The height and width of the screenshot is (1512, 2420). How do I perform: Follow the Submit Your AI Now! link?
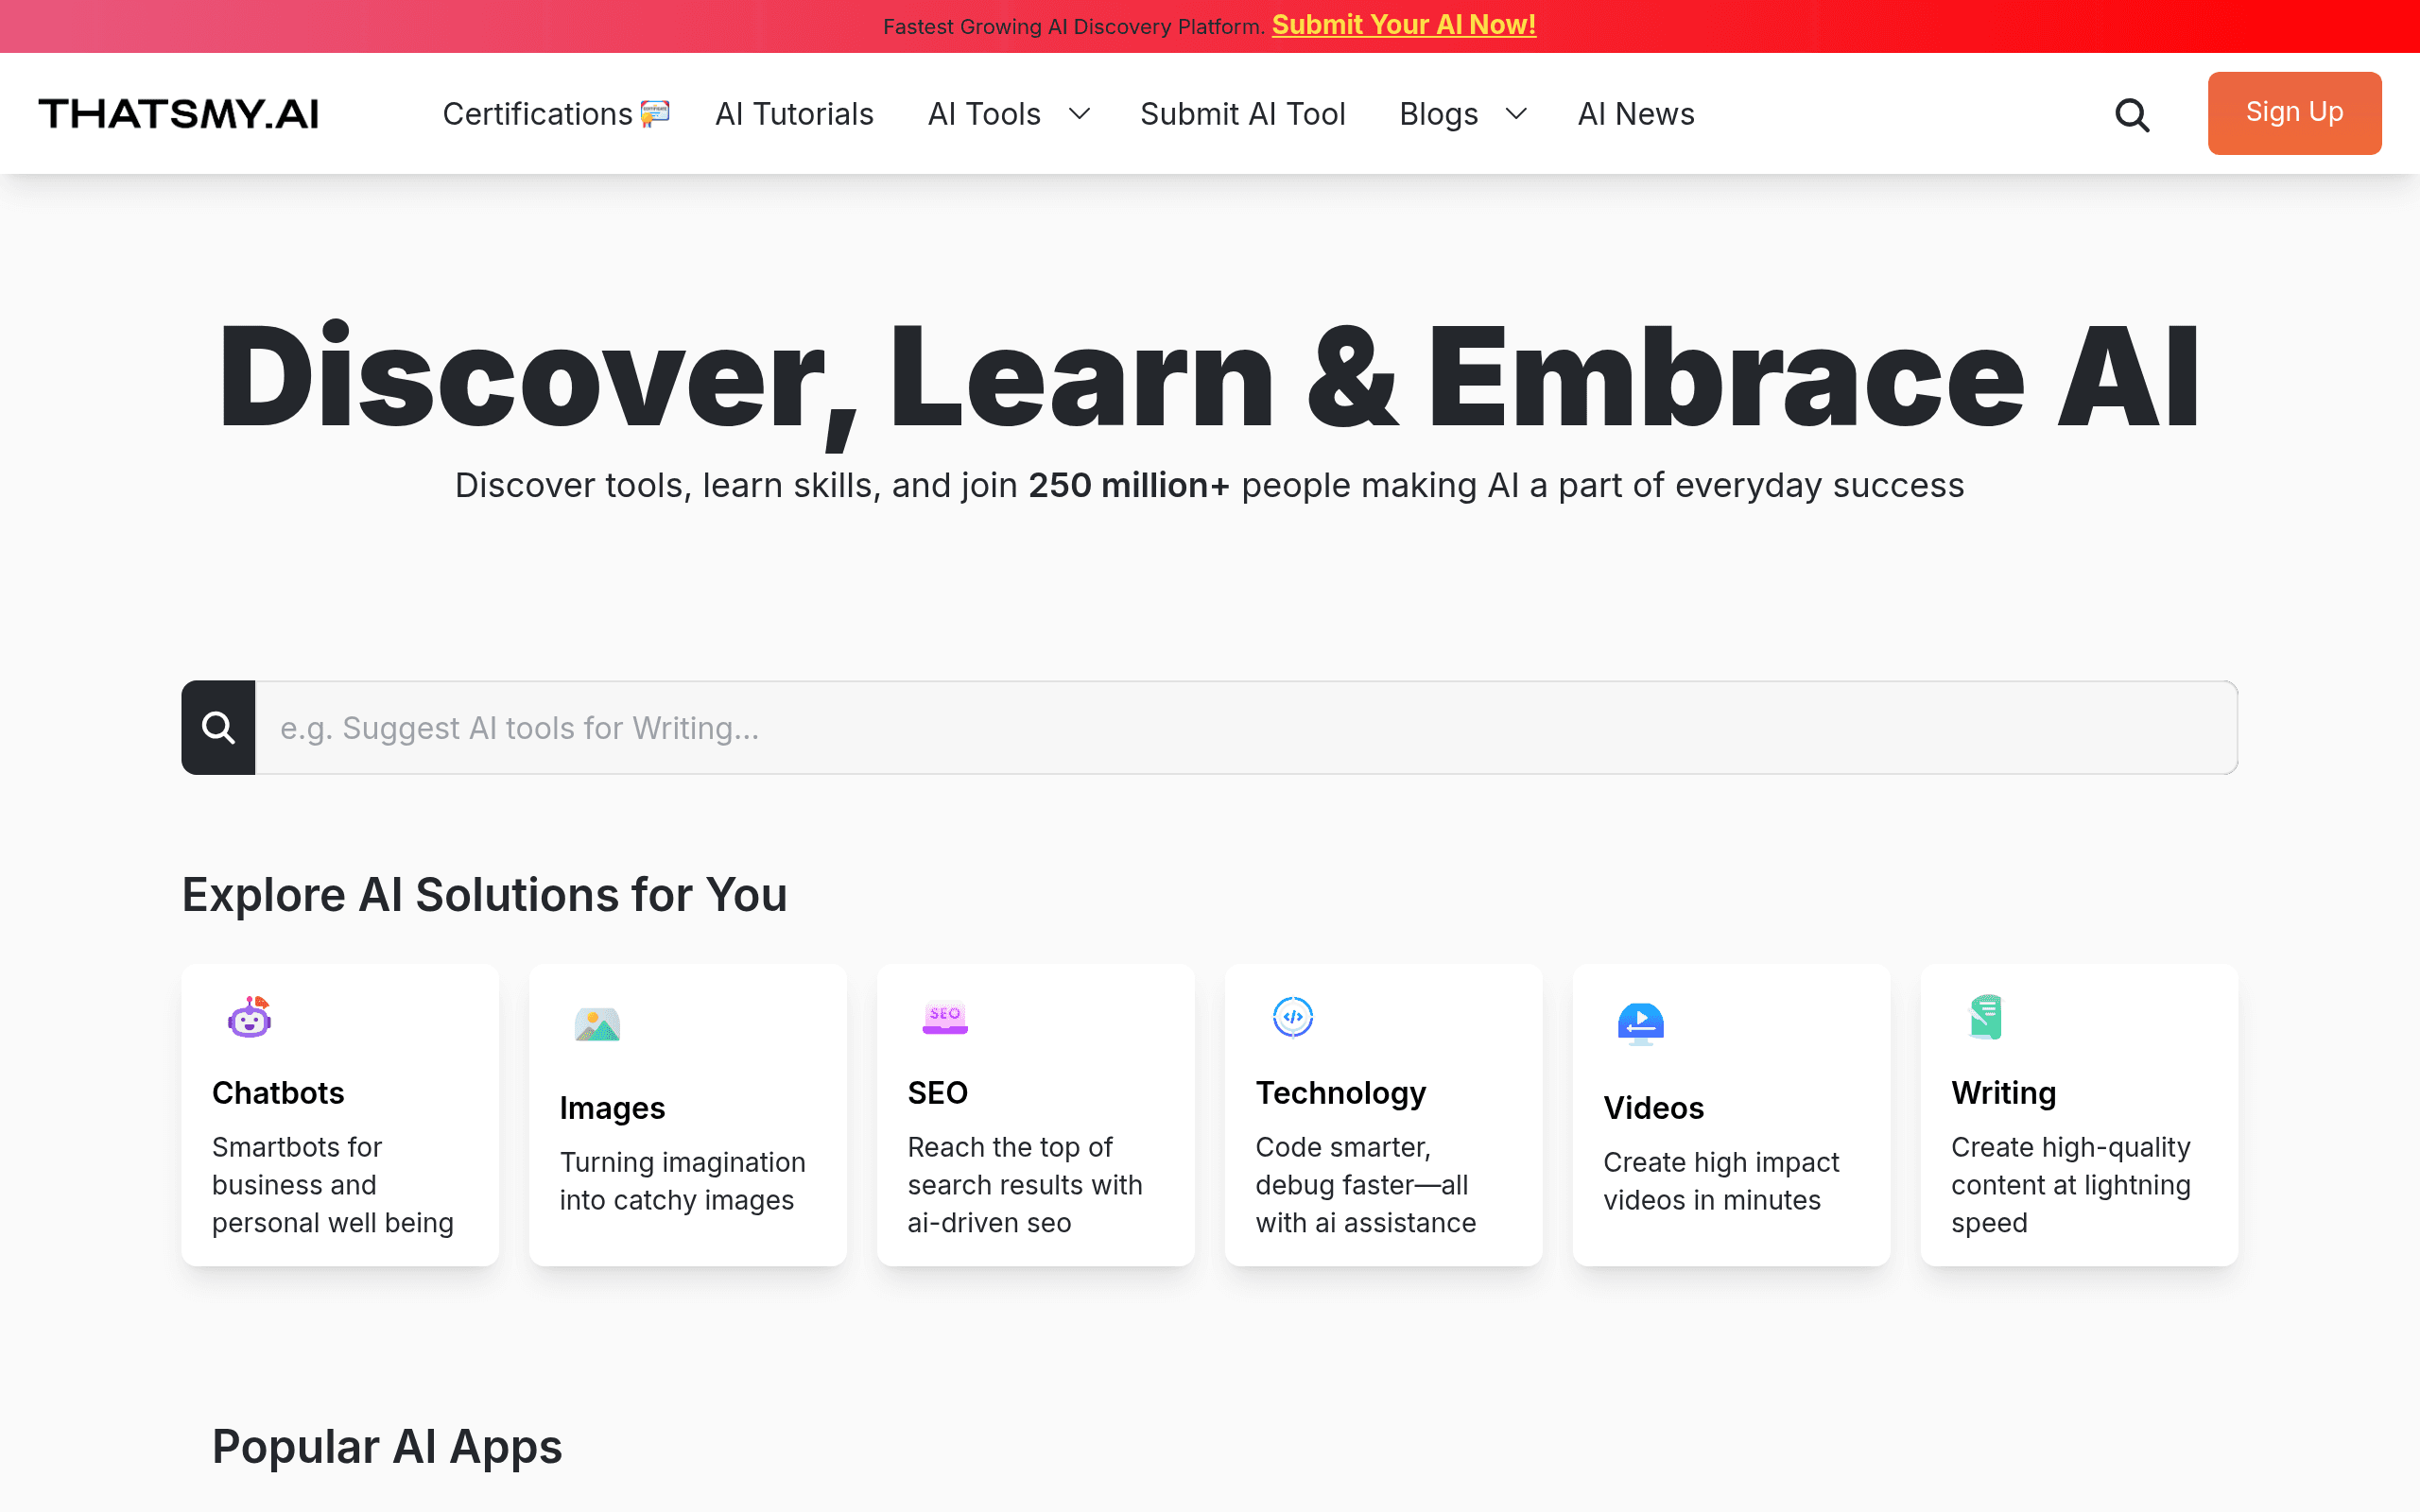pos(1404,25)
